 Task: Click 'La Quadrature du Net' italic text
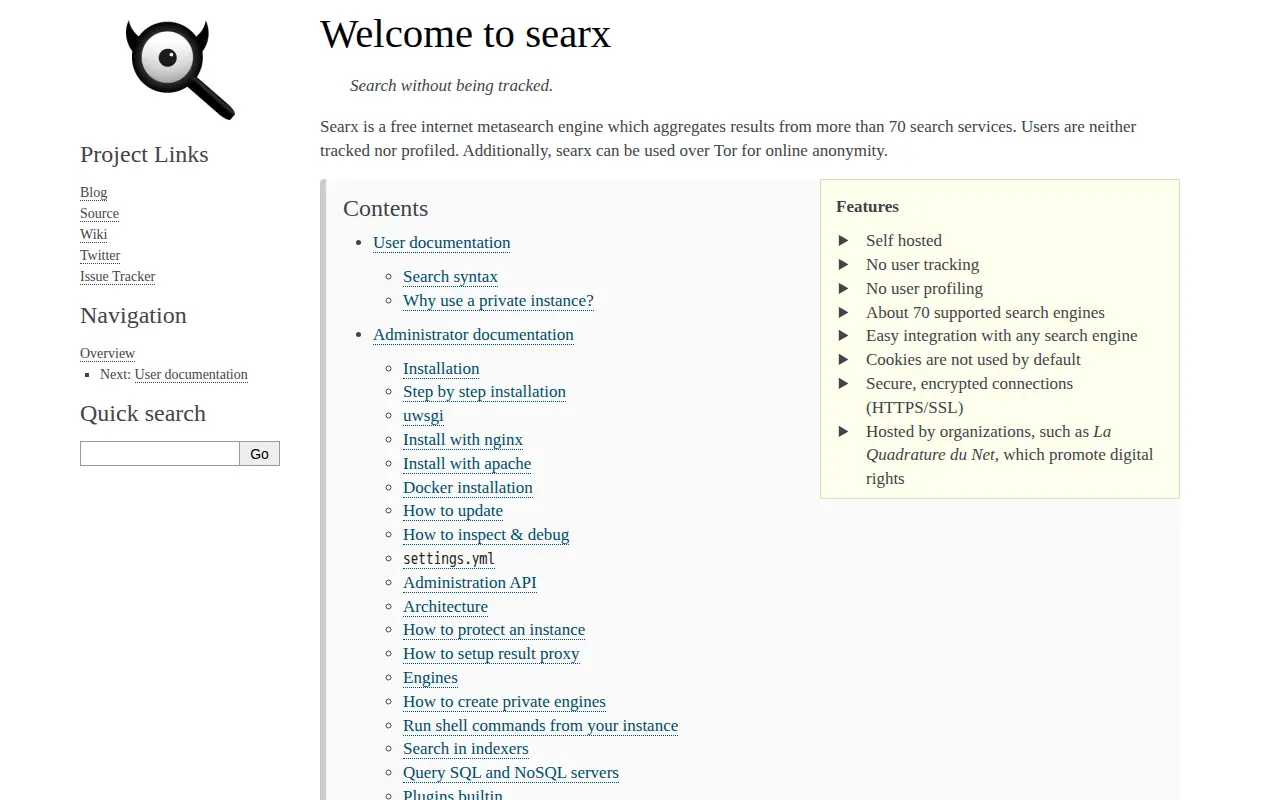(988, 443)
